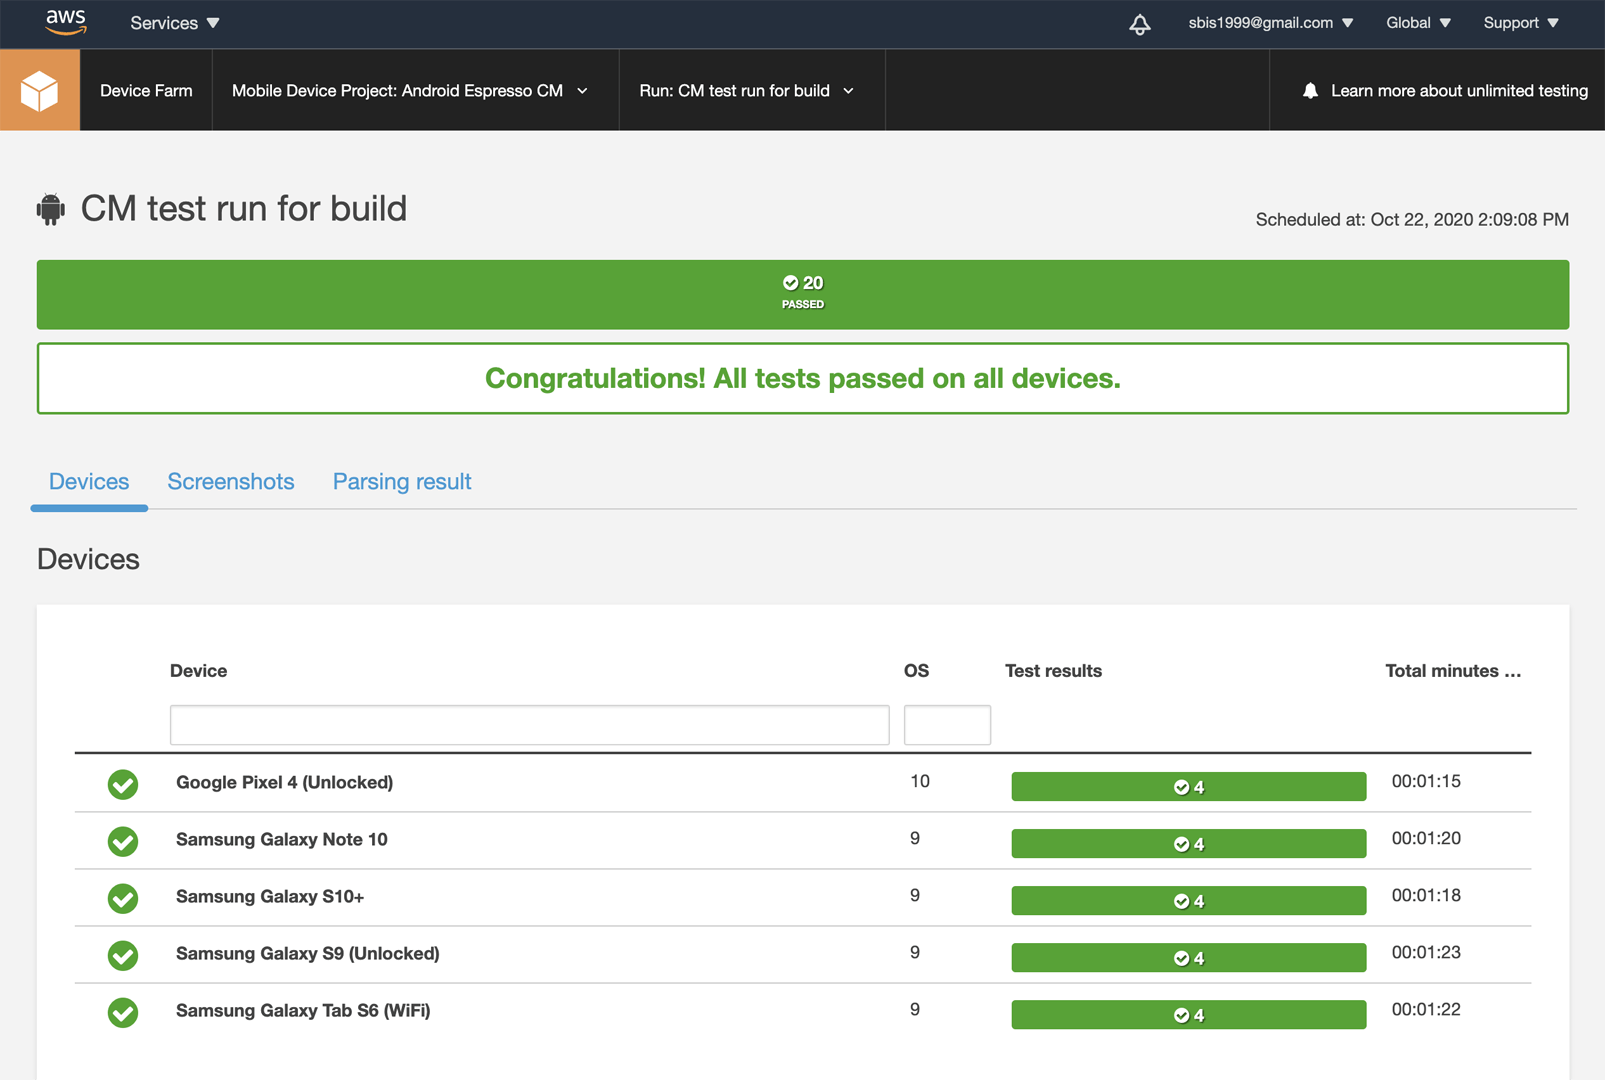Click the Galaxy S9 test results bar

pyautogui.click(x=1189, y=957)
